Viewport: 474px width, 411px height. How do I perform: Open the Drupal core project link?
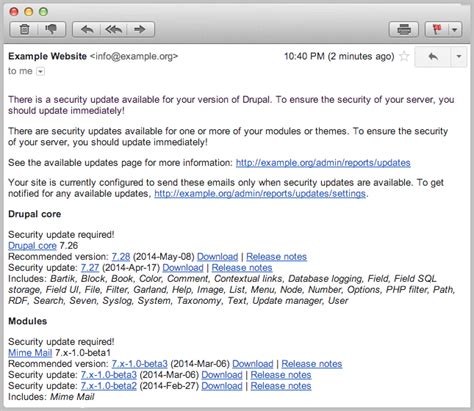(32, 246)
